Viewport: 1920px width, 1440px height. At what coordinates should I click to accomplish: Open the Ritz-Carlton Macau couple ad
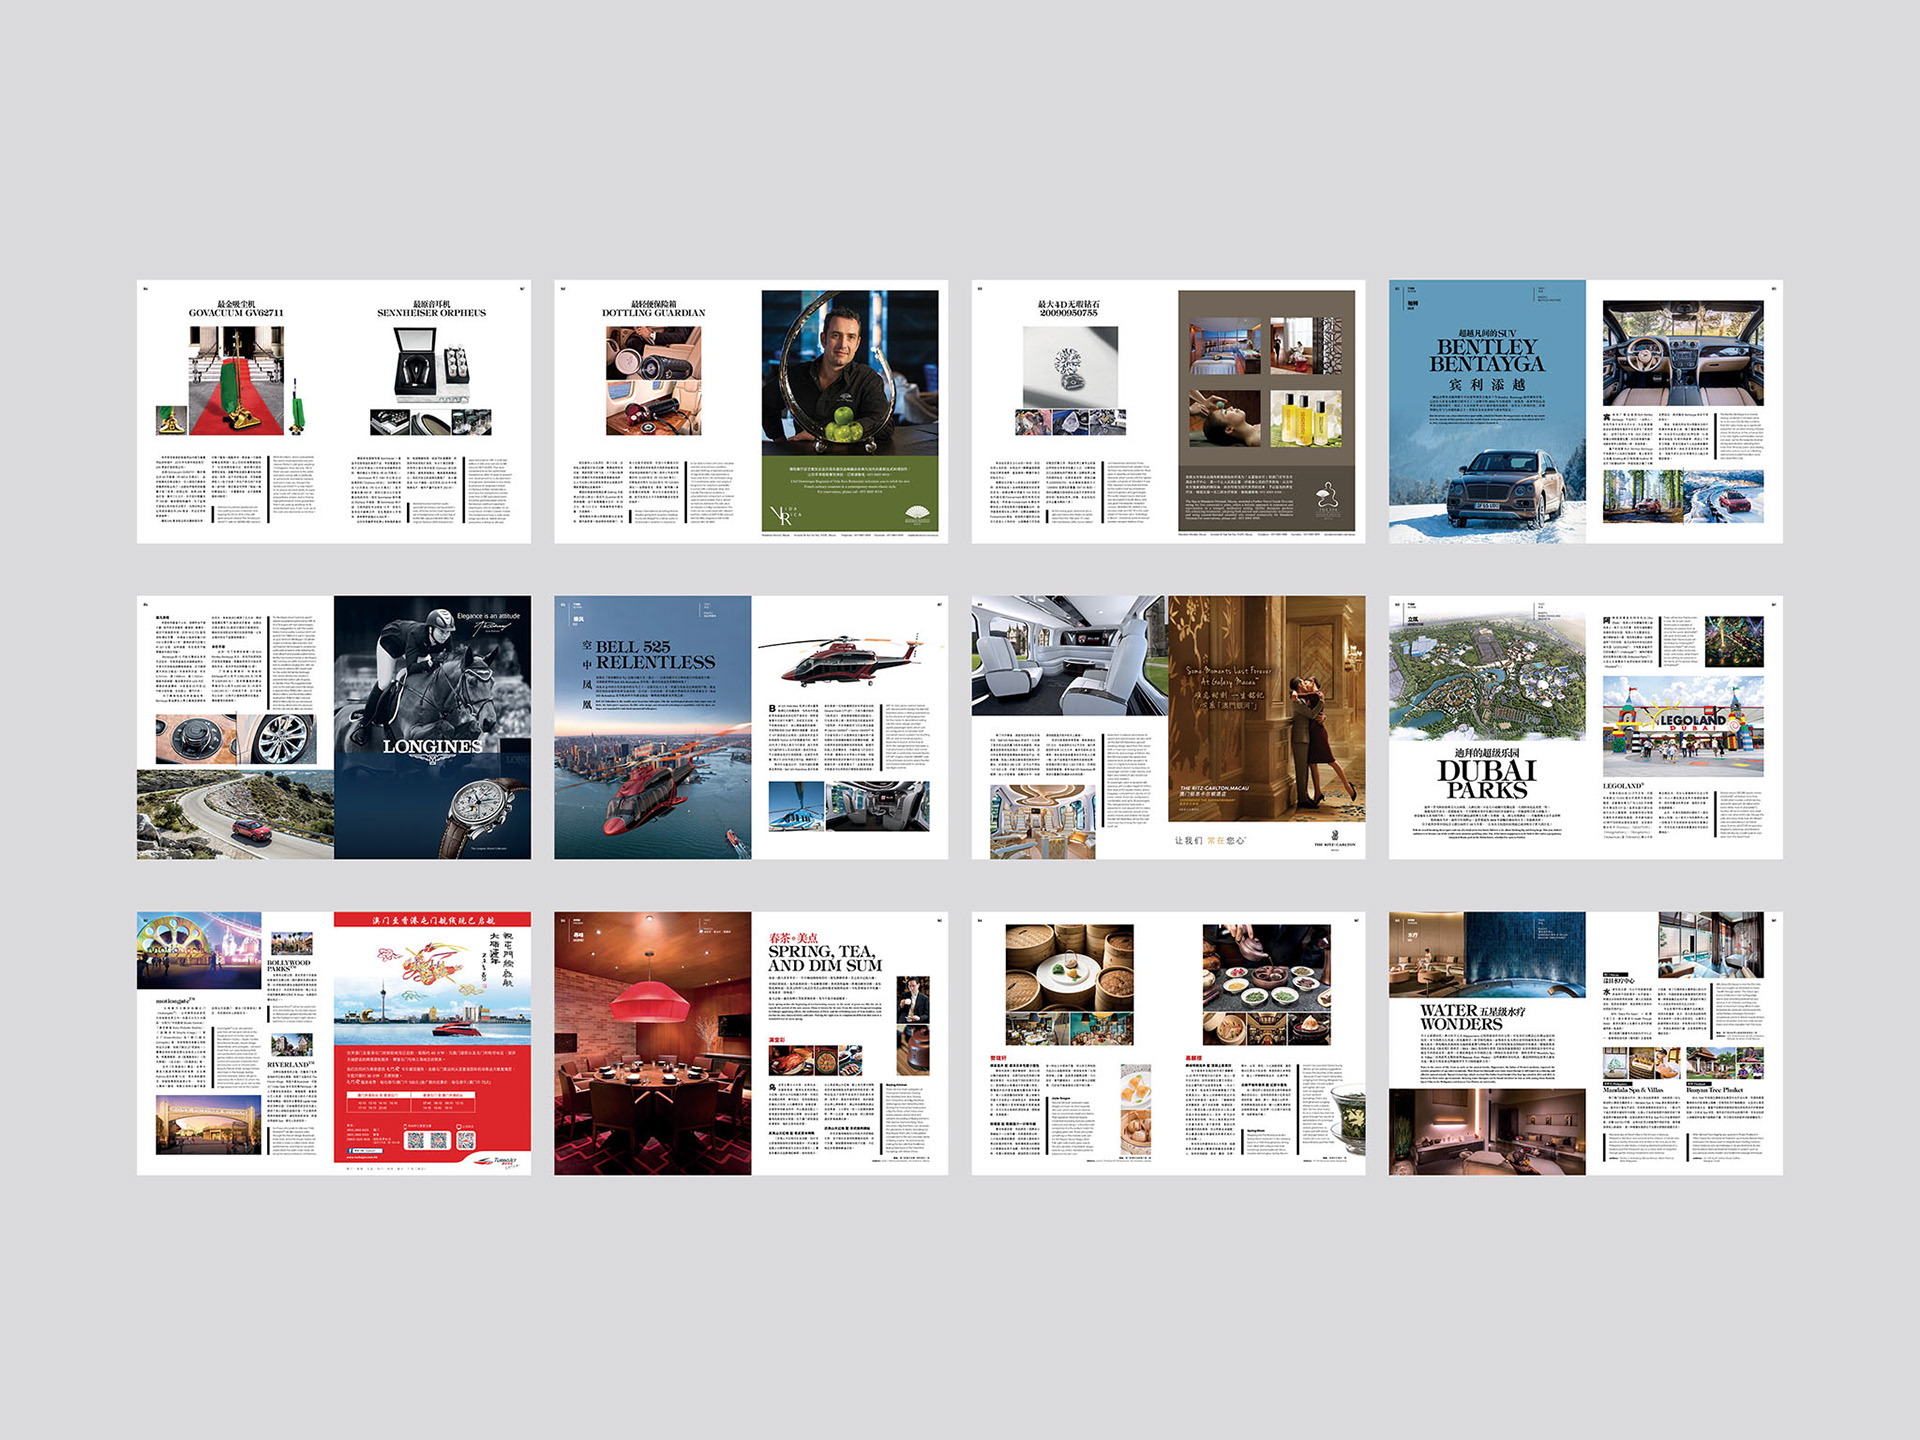pos(1266,709)
